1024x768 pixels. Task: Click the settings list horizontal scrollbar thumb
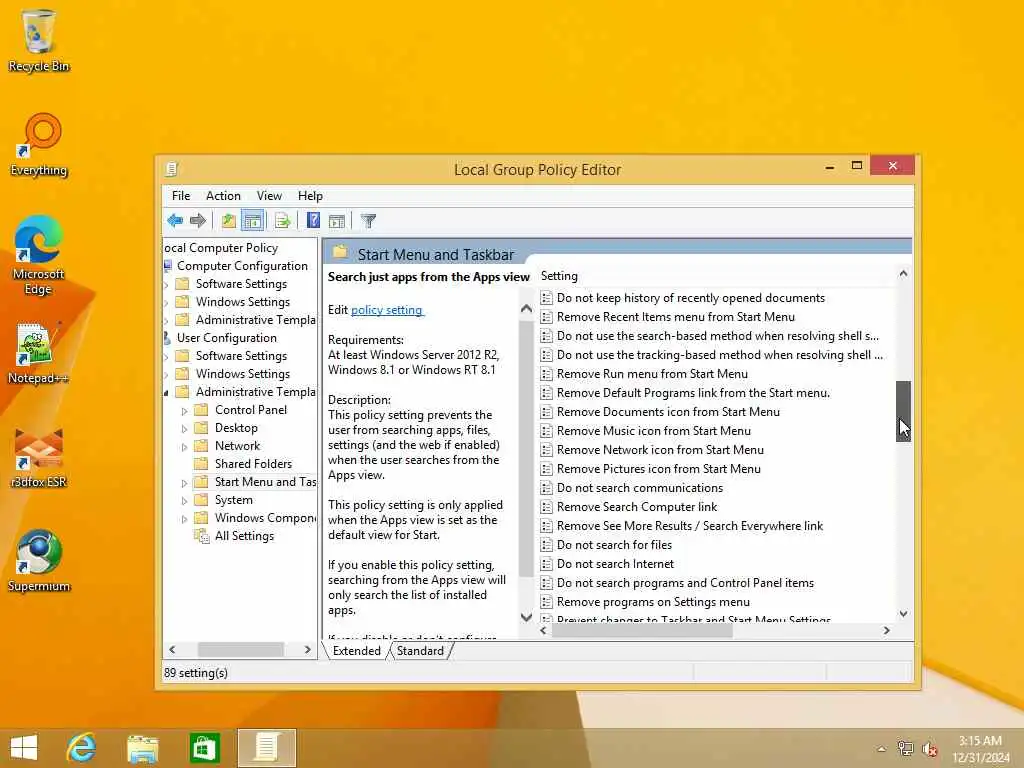point(643,631)
